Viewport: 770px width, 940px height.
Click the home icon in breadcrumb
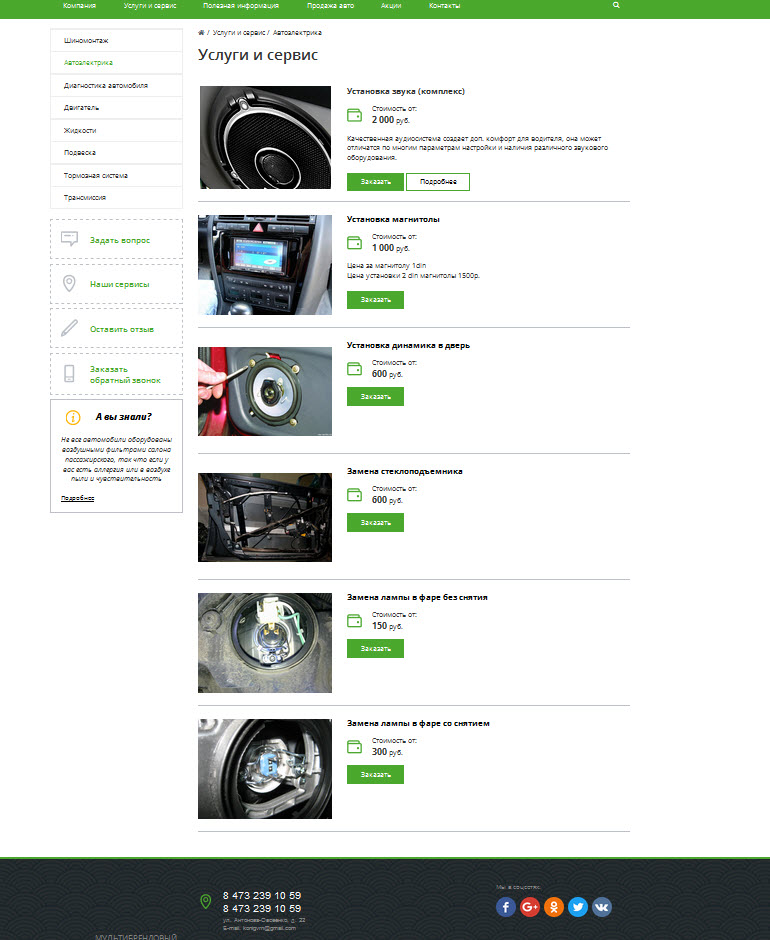pyautogui.click(x=201, y=32)
